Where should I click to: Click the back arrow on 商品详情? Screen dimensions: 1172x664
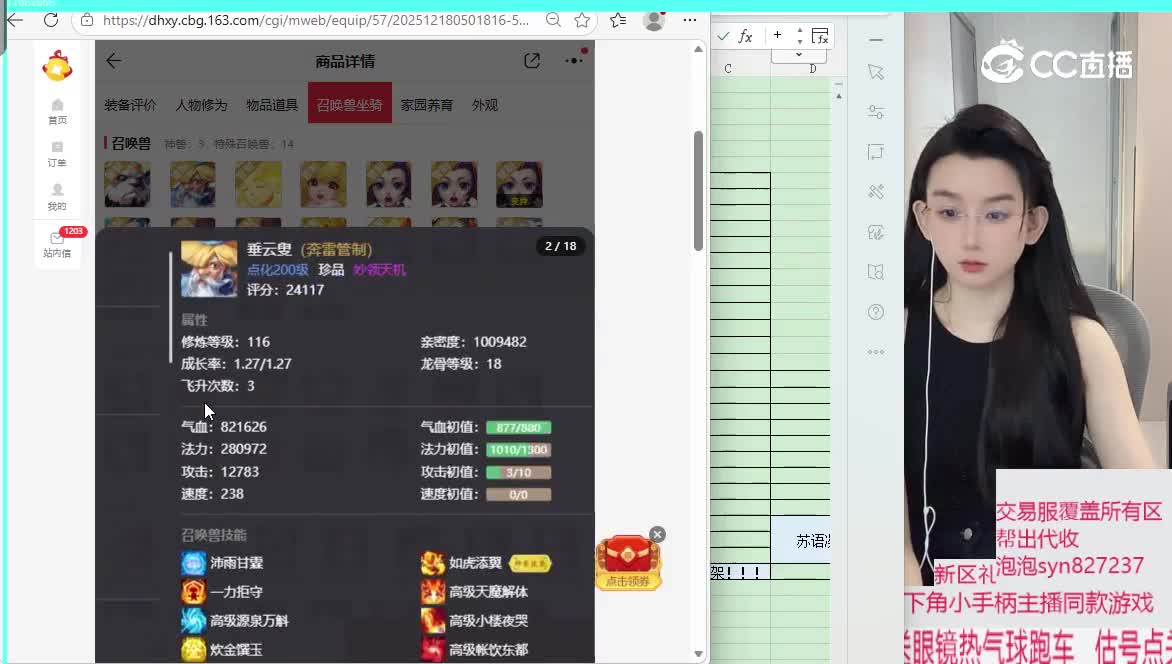[114, 61]
